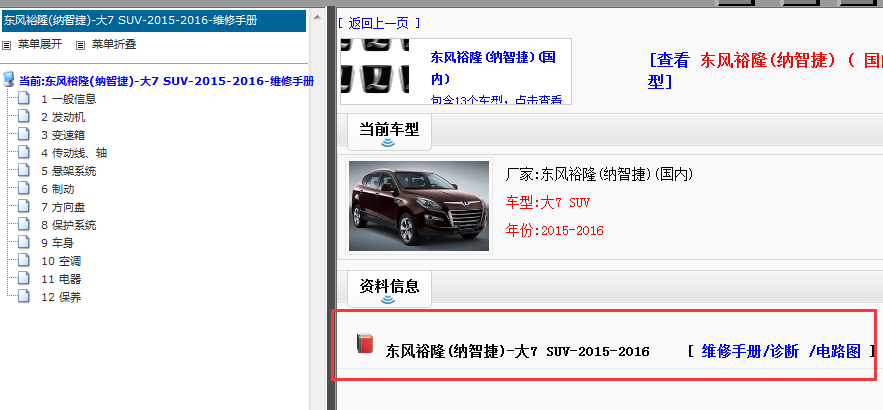
Task: Click the blue title bar 东风裕隆(纳智捷)-大7 SUV-2015-2016-维修手册
Action: (x=154, y=21)
